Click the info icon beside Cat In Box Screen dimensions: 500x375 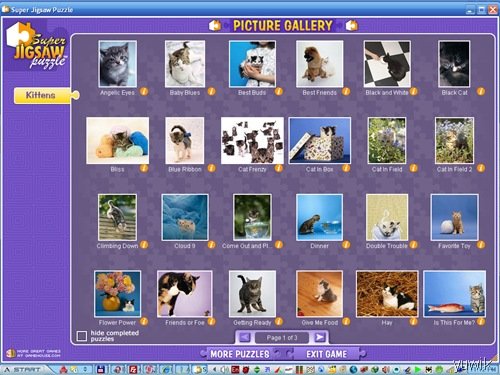(x=346, y=168)
